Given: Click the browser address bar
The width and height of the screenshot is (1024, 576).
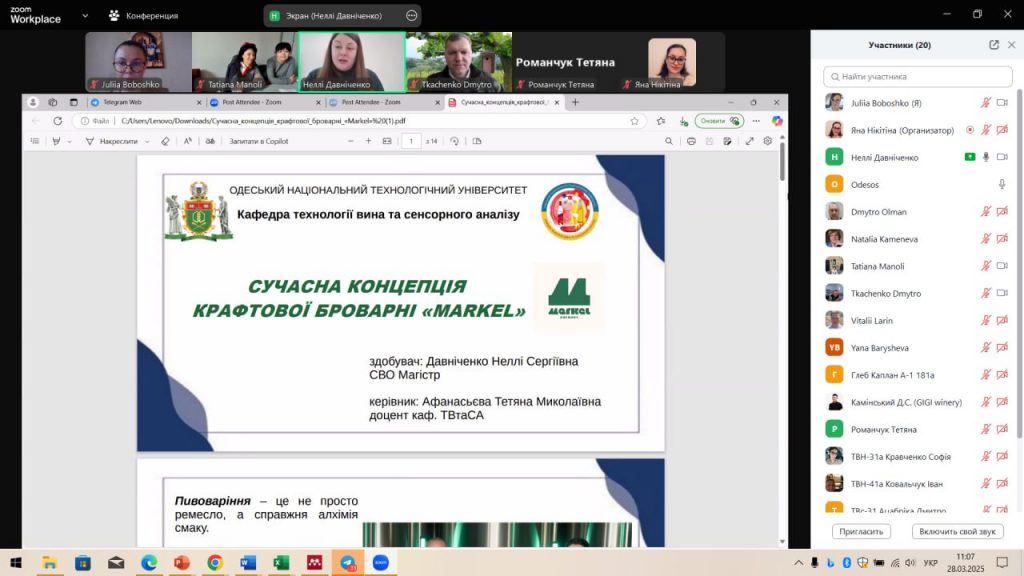Looking at the screenshot, I should click(358, 121).
